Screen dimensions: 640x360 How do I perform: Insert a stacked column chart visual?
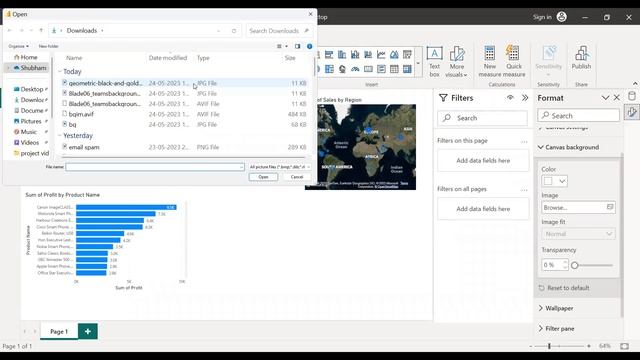(x=342, y=55)
